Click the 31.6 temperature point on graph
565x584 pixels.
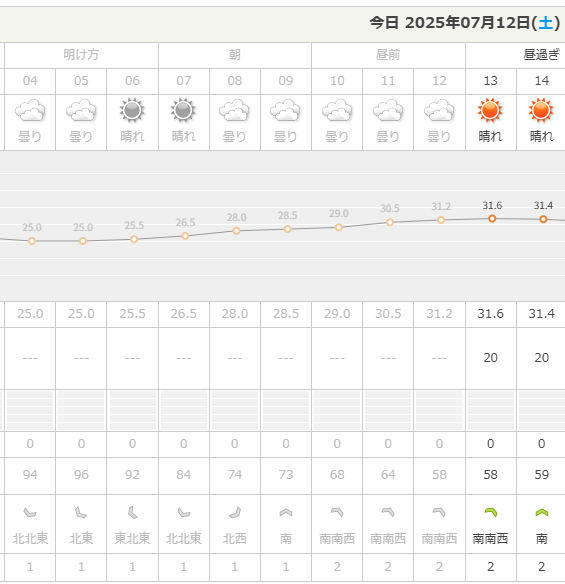[492, 219]
